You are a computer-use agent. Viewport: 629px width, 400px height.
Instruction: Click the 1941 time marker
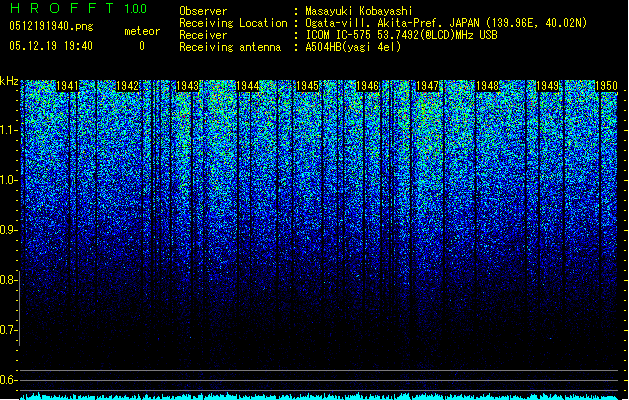click(67, 86)
